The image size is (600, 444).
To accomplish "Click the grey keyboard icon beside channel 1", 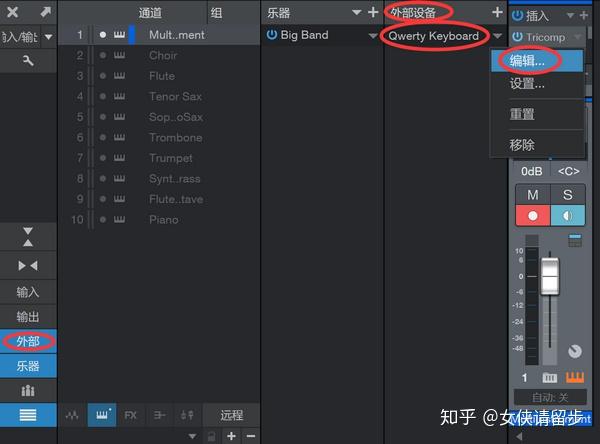I will [549, 378].
